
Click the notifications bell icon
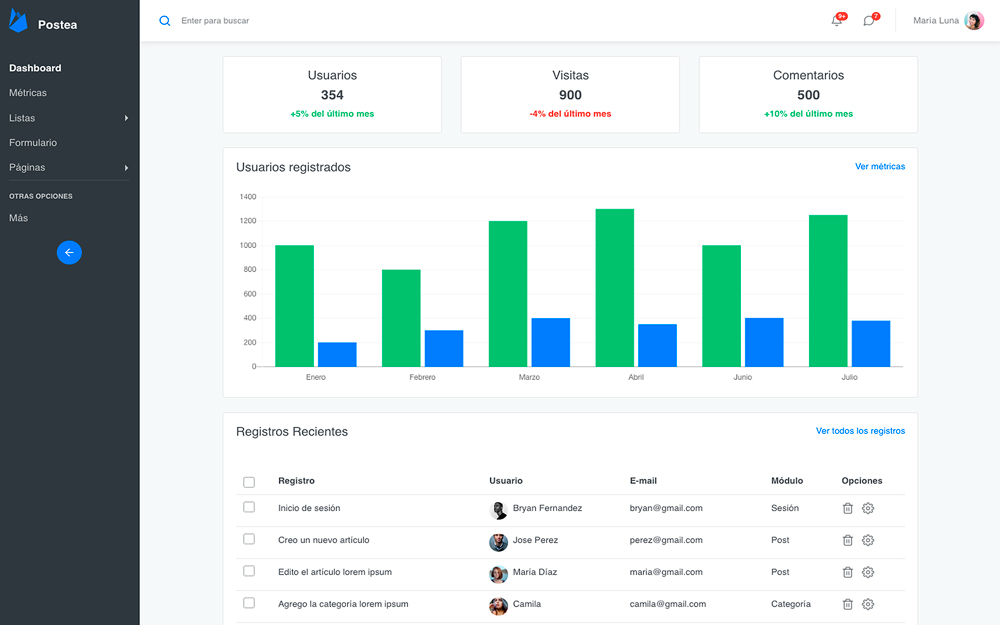pyautogui.click(x=837, y=21)
